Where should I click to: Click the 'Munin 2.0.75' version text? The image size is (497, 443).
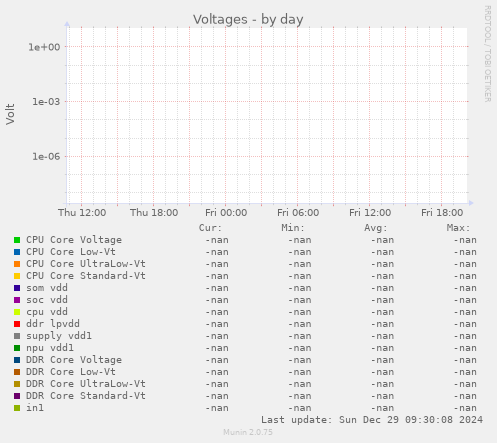(x=248, y=432)
